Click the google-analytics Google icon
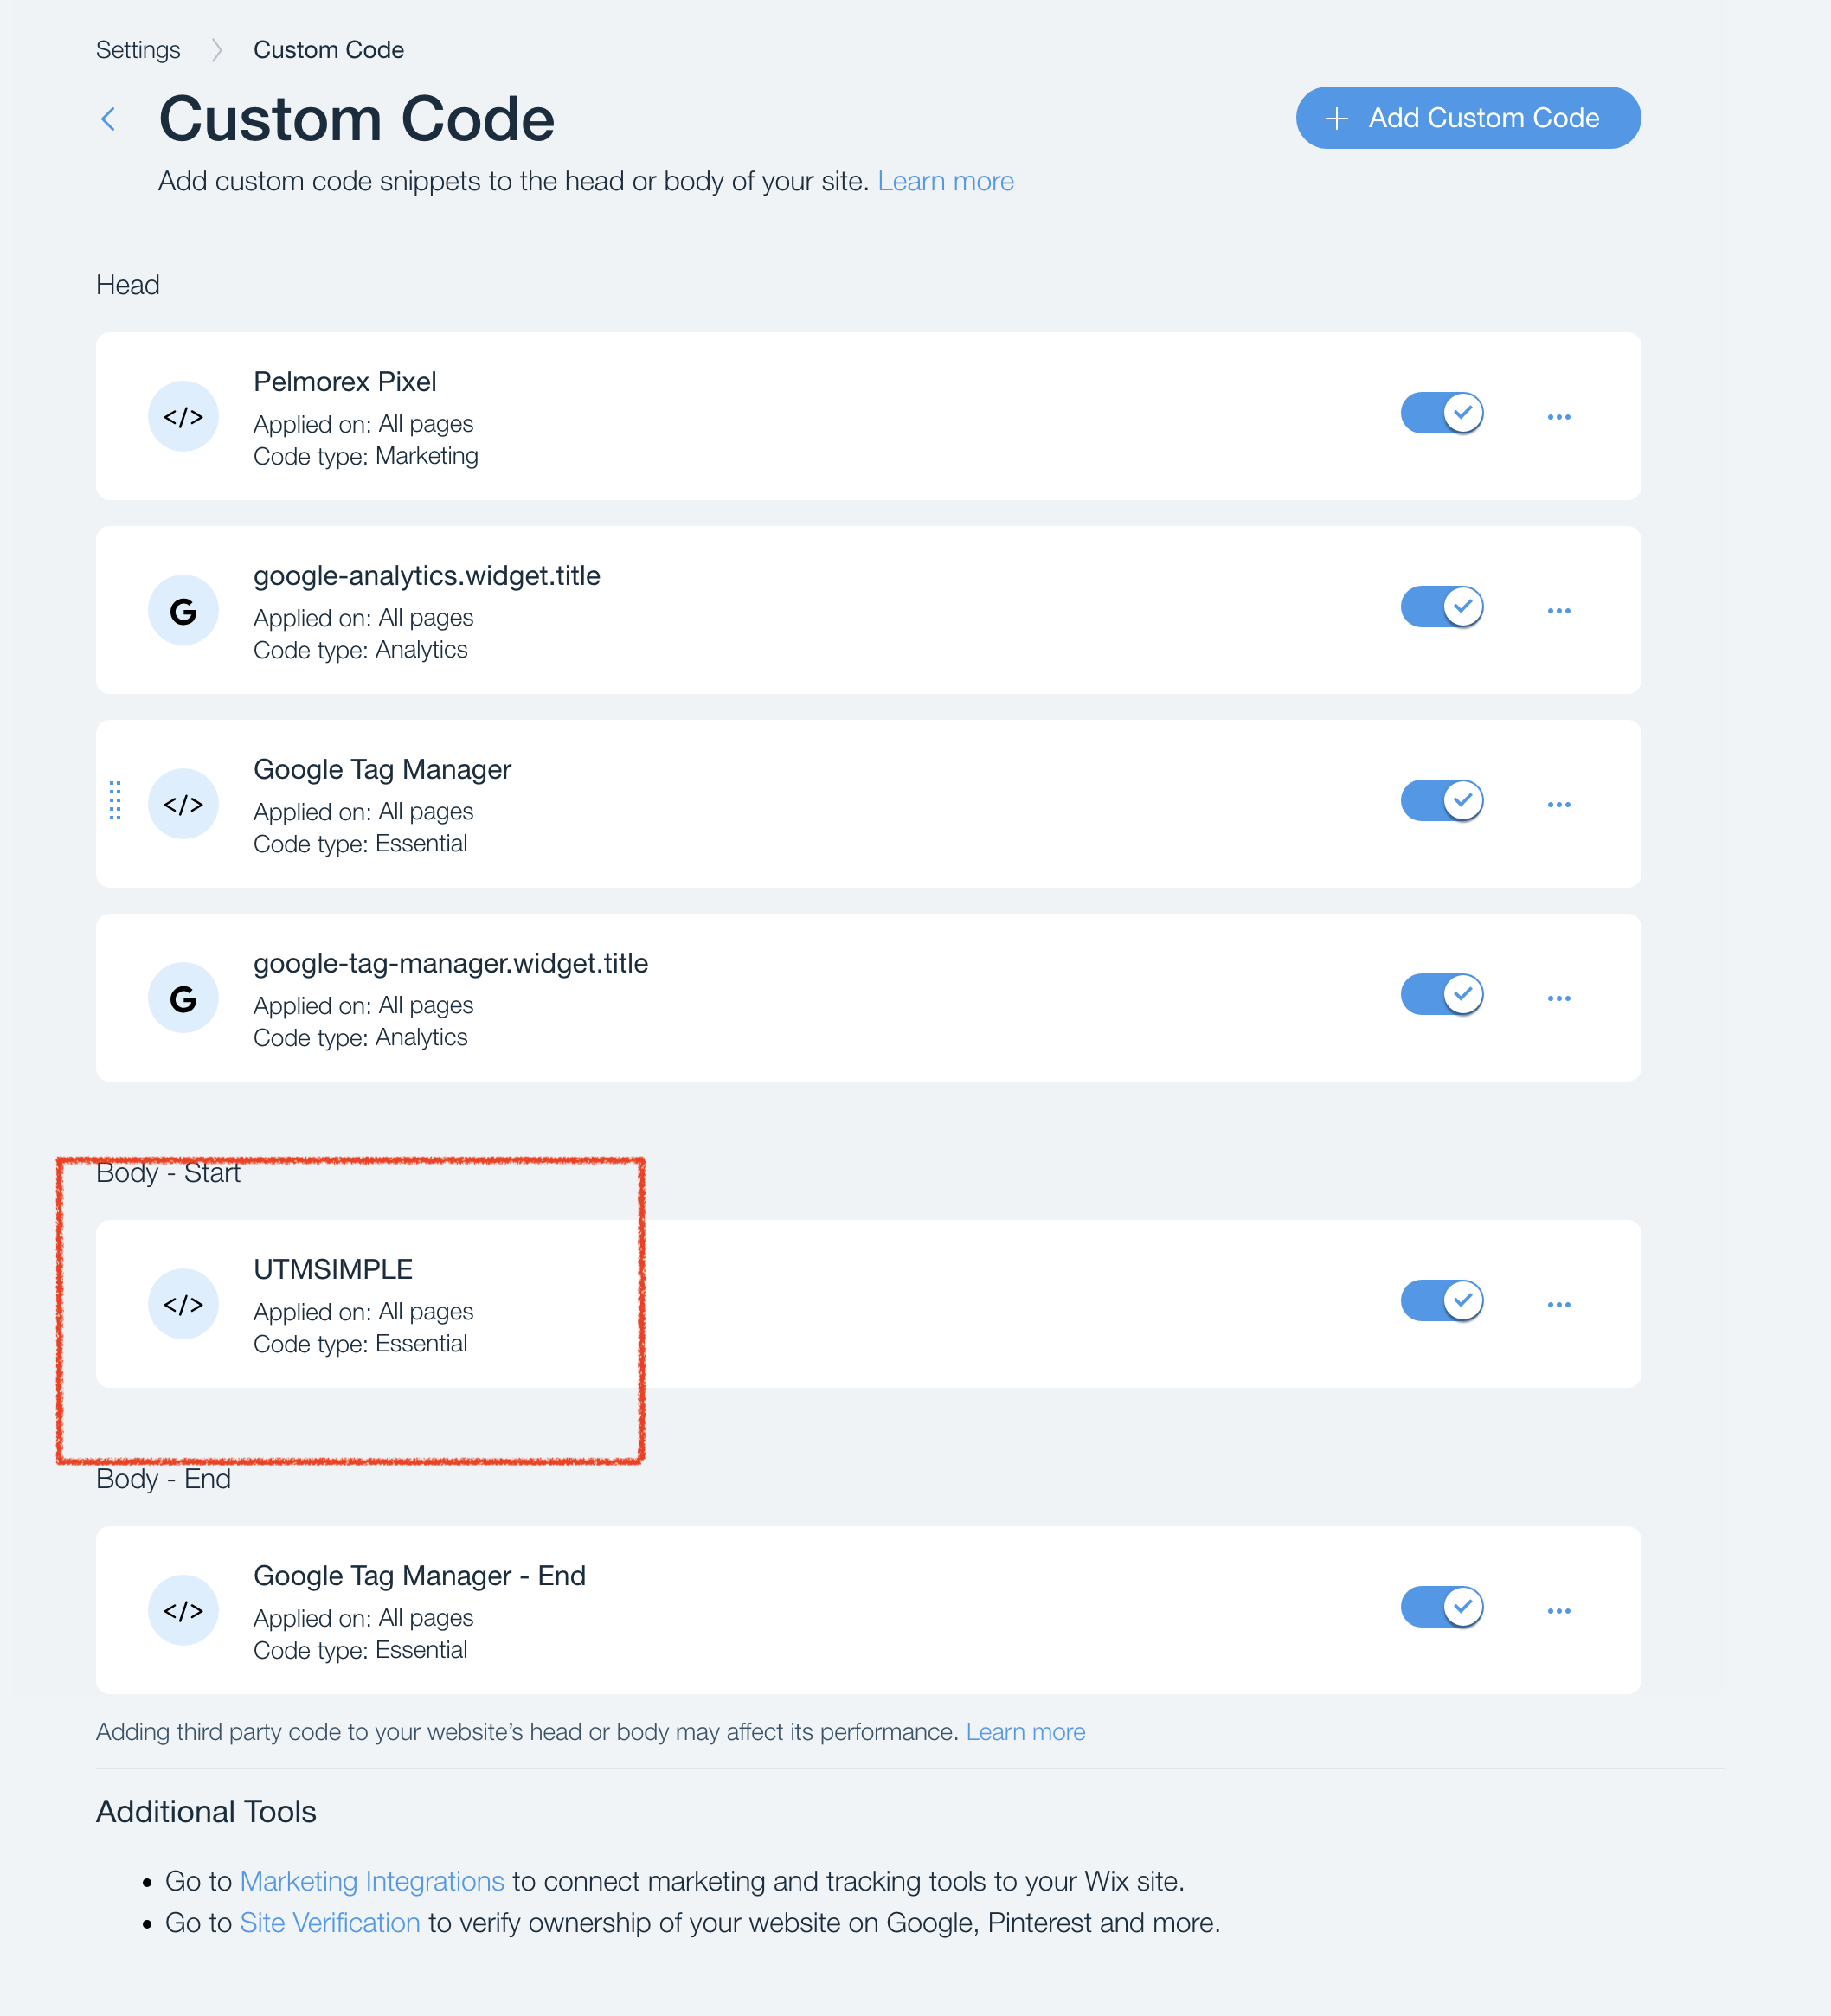This screenshot has height=2016, width=1831. pyautogui.click(x=183, y=611)
